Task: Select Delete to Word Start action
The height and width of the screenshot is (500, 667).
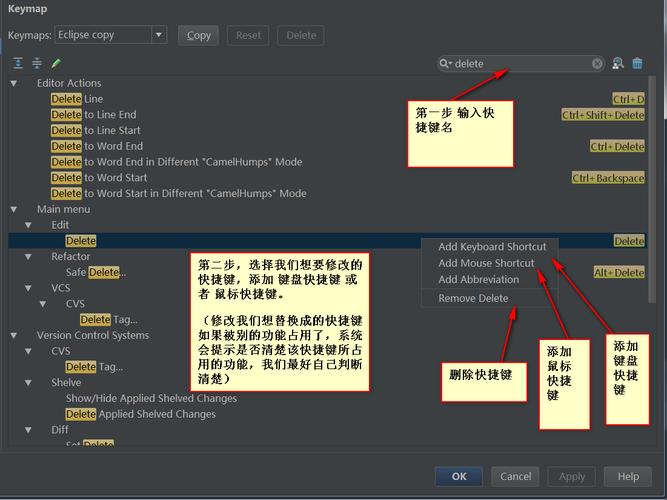Action: click(x=99, y=177)
